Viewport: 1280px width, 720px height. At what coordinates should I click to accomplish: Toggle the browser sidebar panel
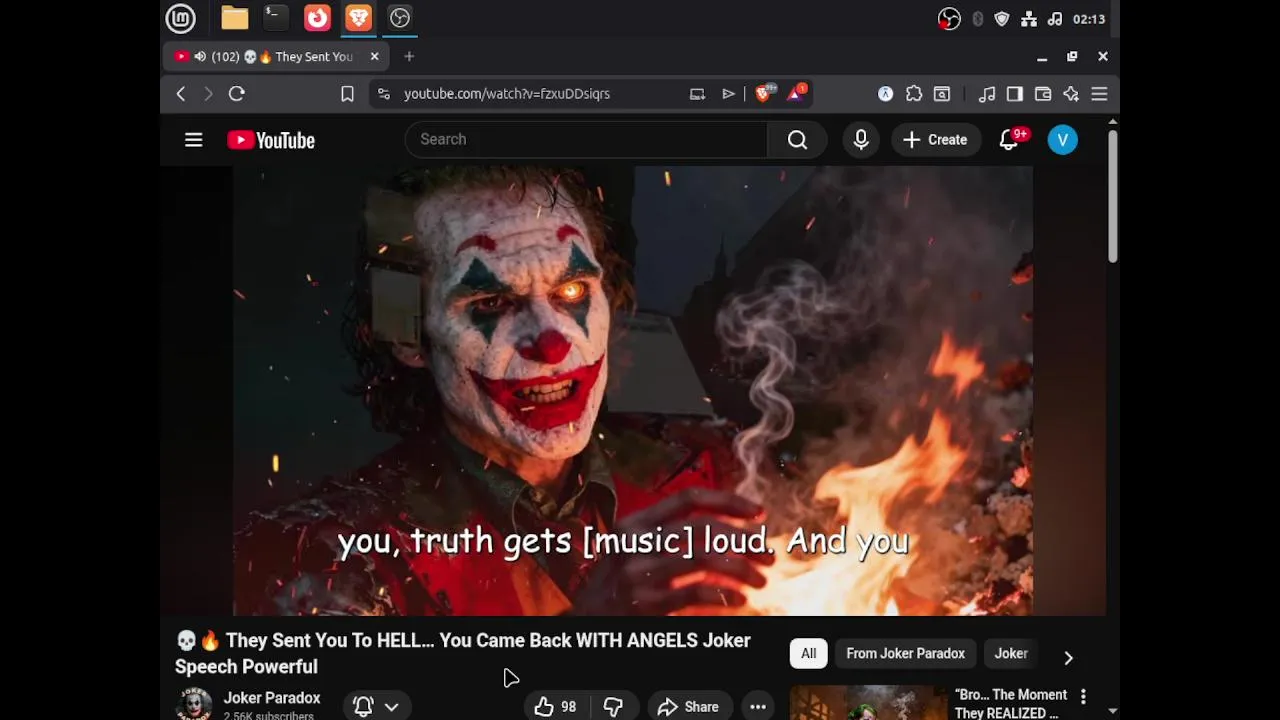pyautogui.click(x=1015, y=94)
